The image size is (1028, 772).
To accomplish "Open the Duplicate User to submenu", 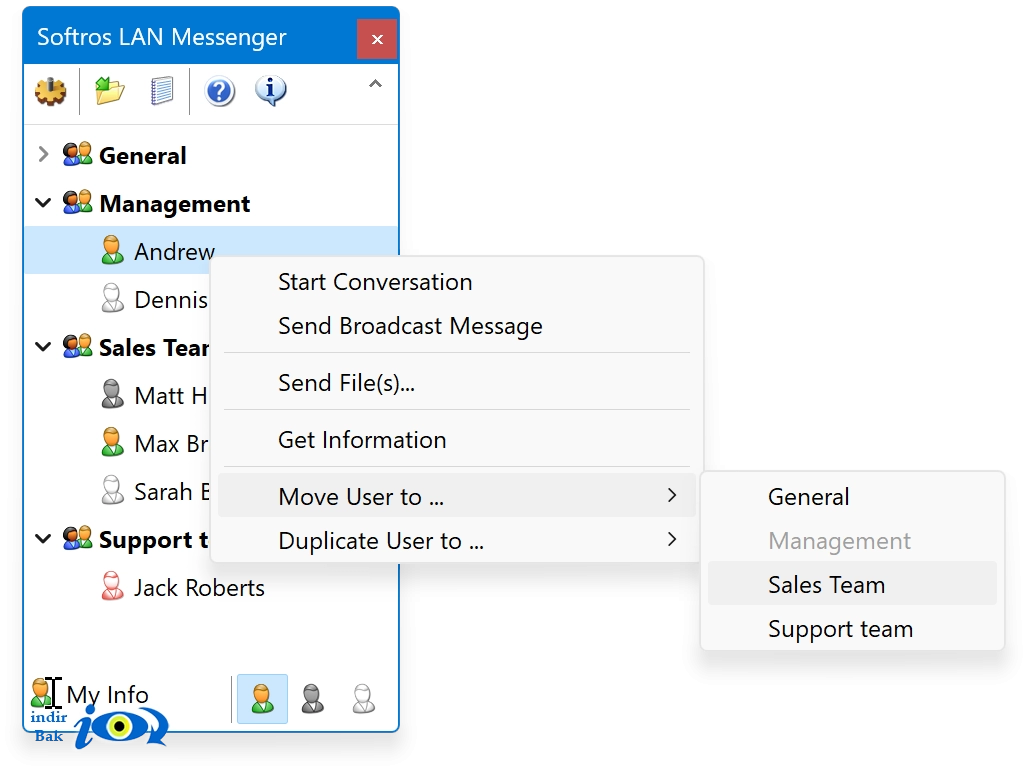I will point(457,540).
